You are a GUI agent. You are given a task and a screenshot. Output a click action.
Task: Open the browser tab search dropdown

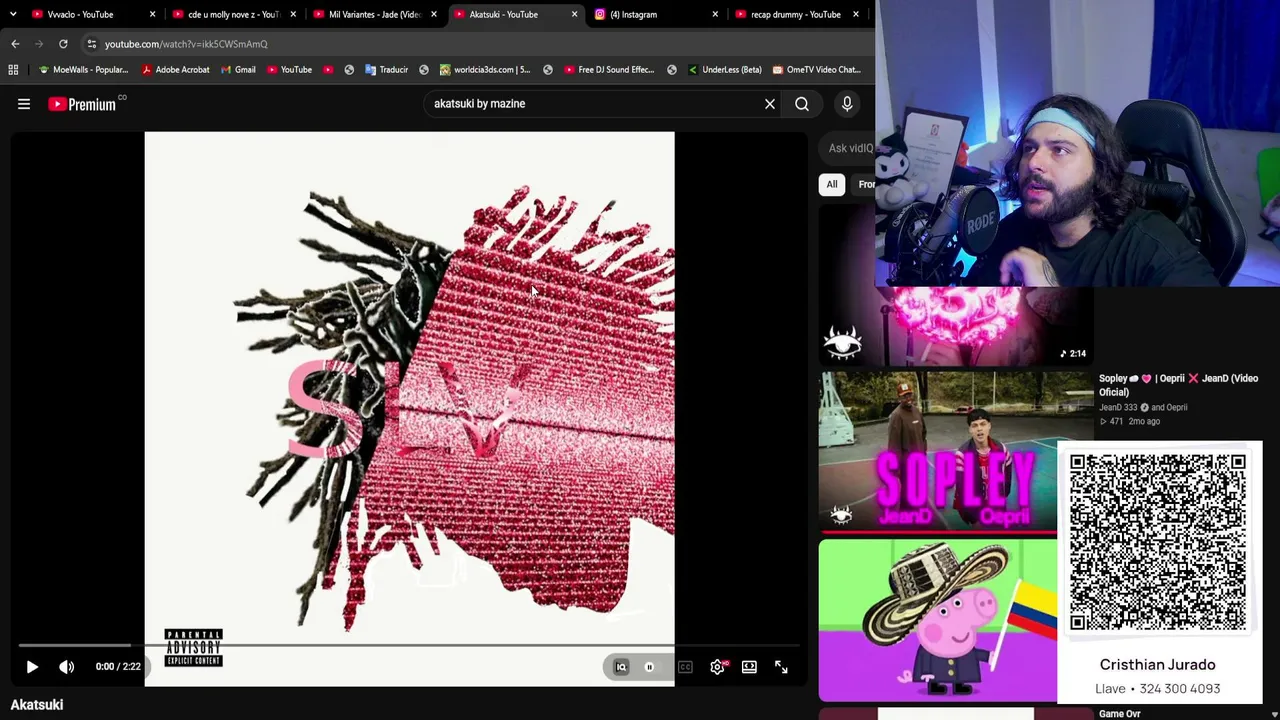pos(12,14)
